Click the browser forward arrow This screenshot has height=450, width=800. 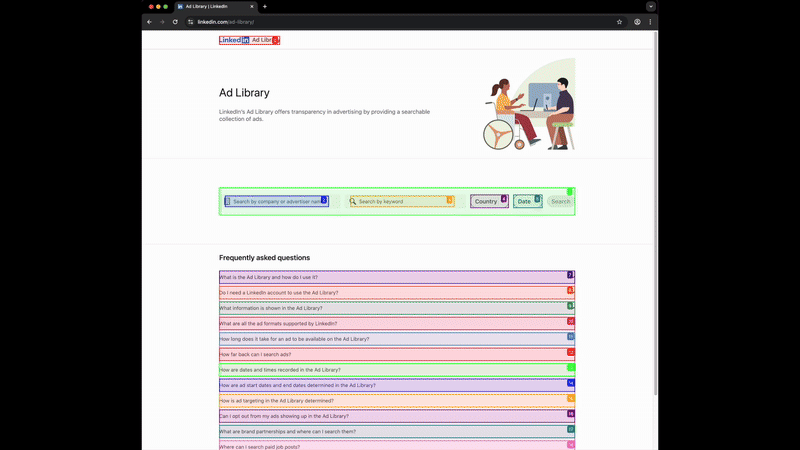coord(162,22)
